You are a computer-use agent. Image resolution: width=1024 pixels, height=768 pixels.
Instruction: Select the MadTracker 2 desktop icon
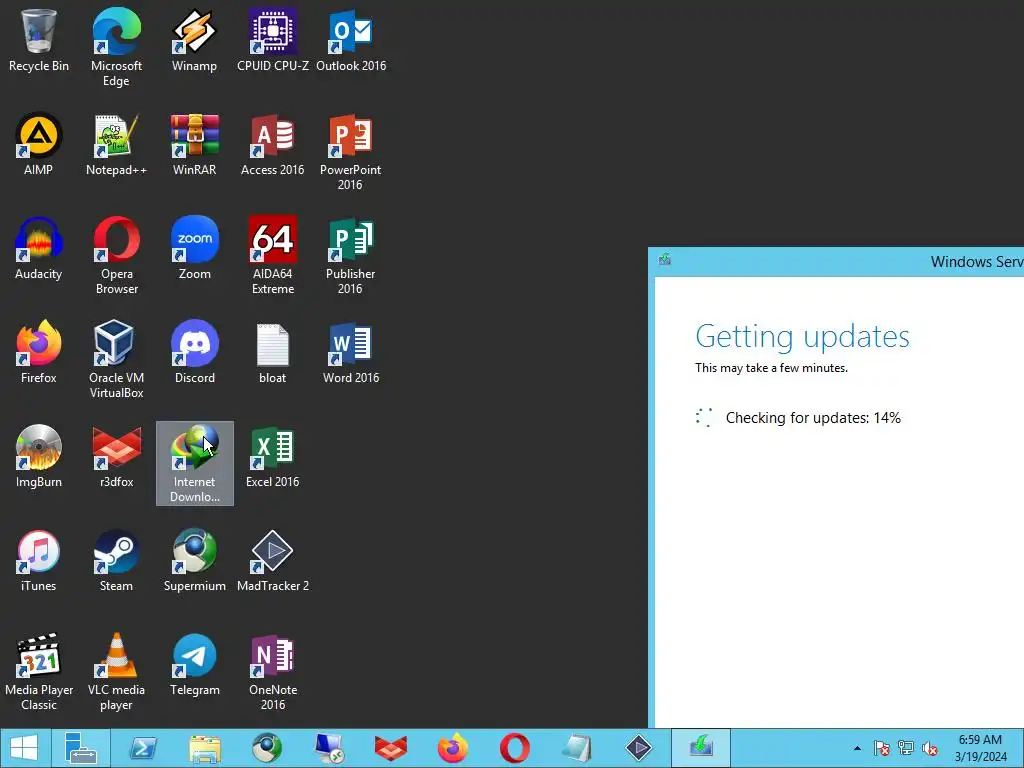click(x=273, y=560)
